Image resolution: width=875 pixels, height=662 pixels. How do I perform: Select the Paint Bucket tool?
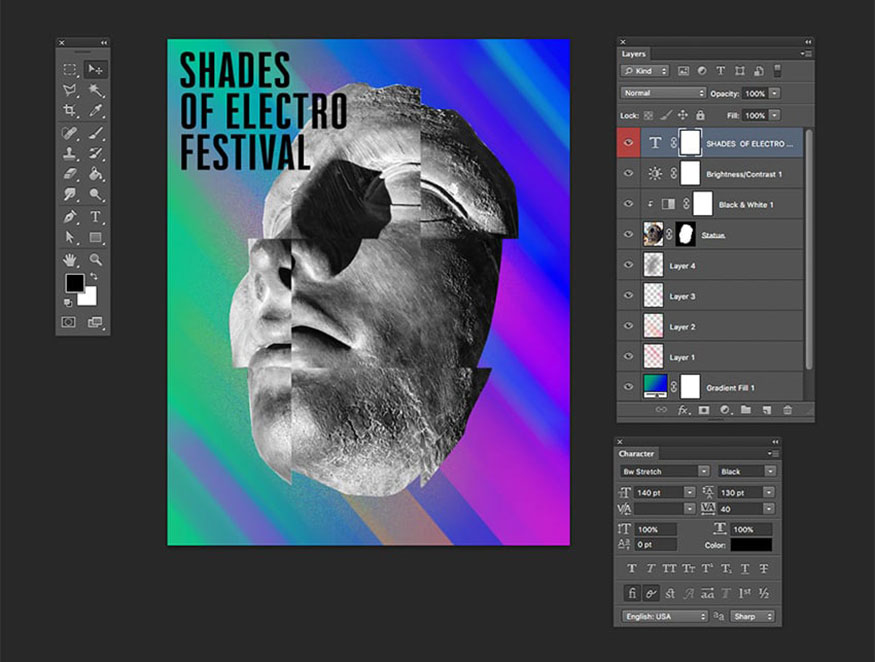[95, 174]
